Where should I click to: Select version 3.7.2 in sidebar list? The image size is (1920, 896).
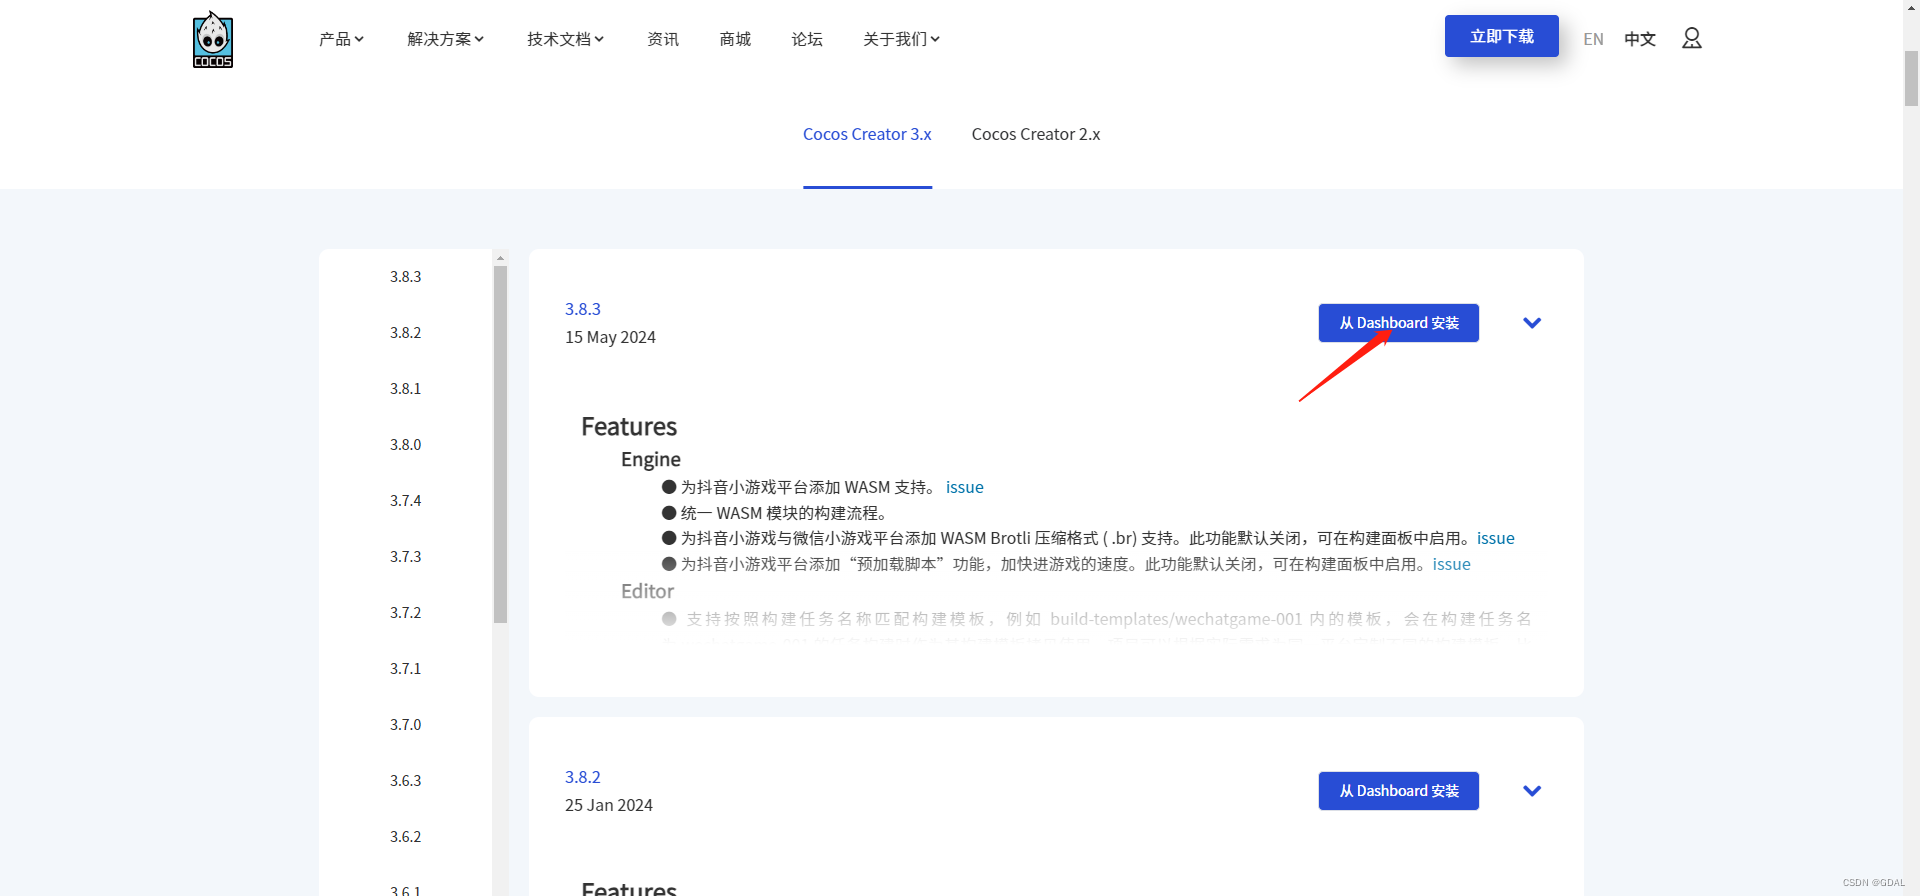(405, 613)
